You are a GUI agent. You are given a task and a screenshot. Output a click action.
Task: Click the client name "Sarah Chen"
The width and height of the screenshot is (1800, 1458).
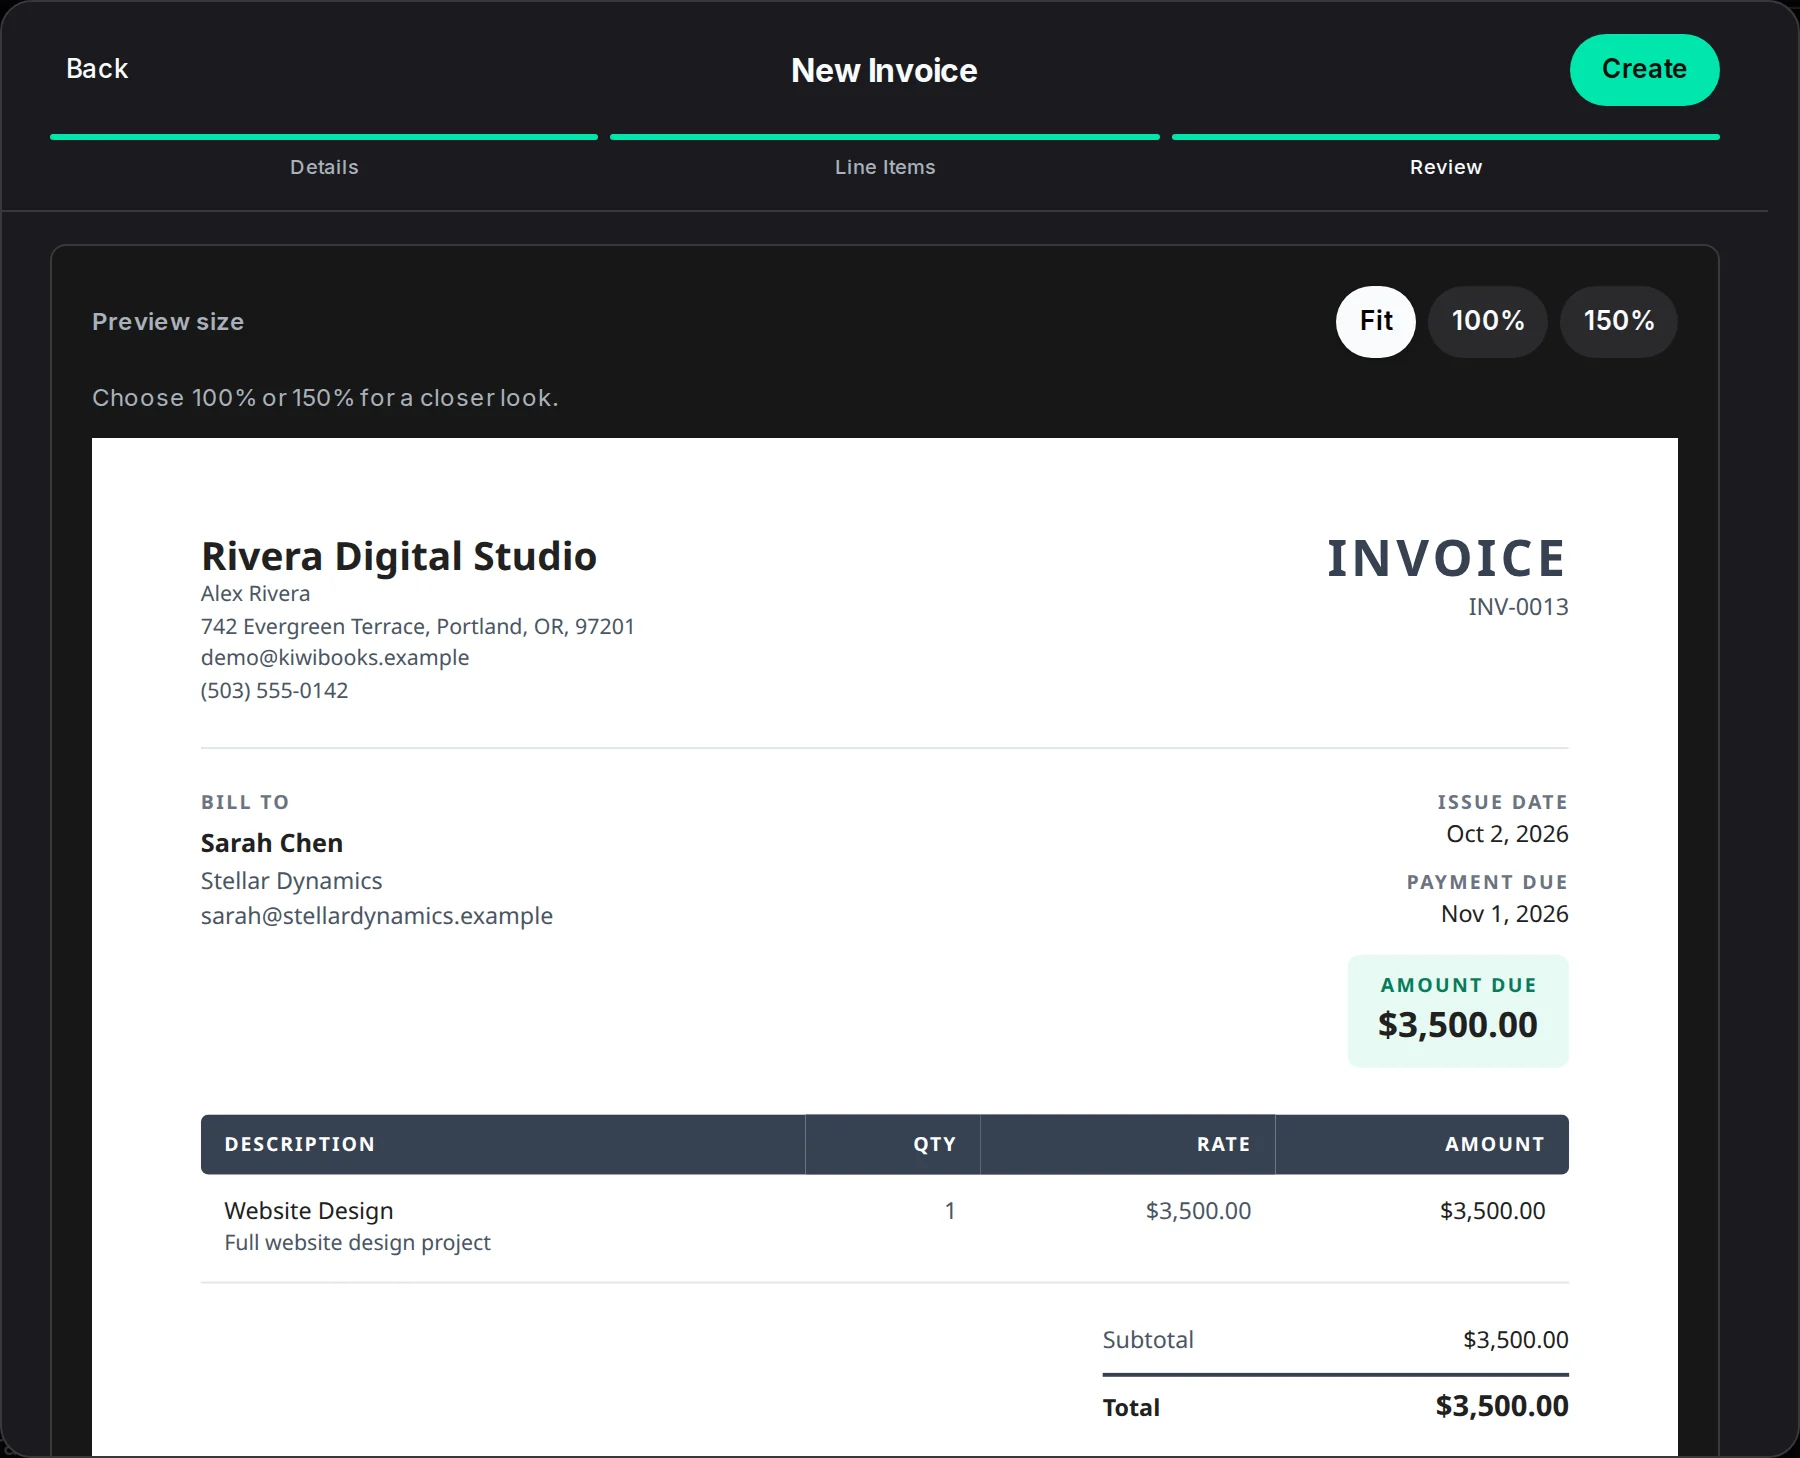pyautogui.click(x=272, y=843)
